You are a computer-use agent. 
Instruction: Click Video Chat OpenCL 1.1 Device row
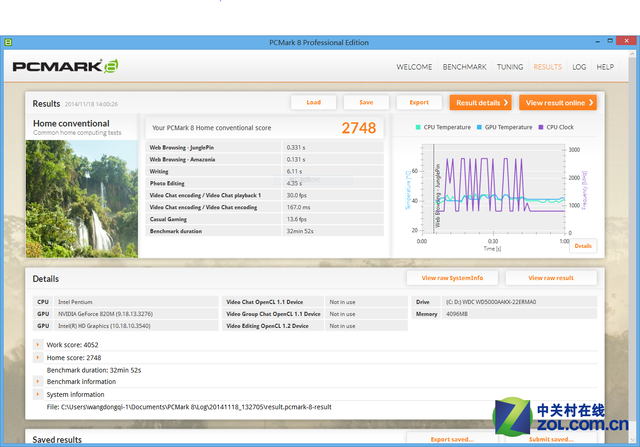click(x=315, y=302)
